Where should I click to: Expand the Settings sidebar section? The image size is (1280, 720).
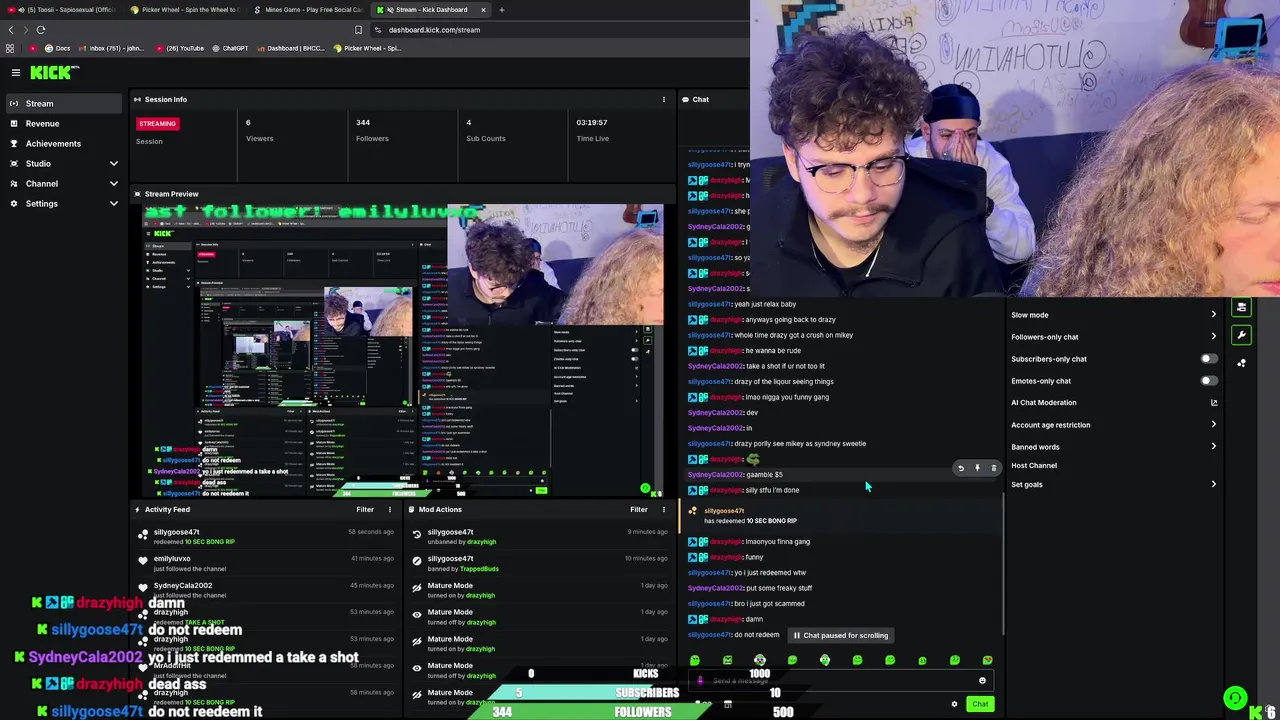pyautogui.click(x=64, y=203)
